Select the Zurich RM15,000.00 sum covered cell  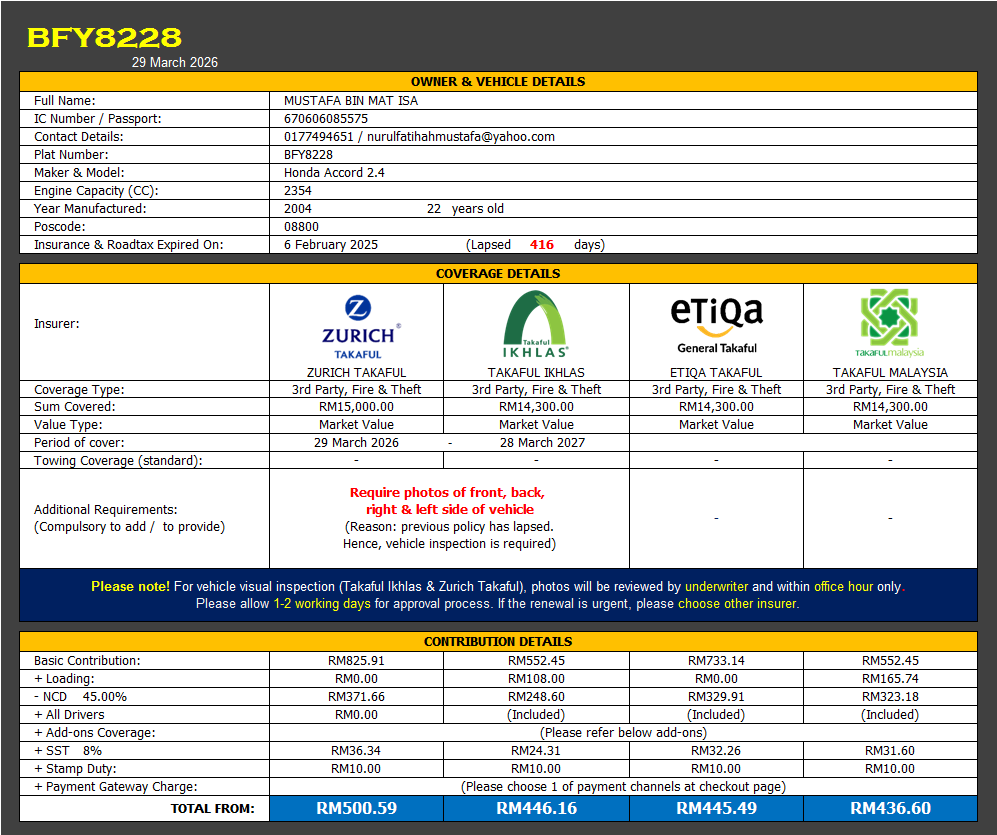(x=356, y=407)
